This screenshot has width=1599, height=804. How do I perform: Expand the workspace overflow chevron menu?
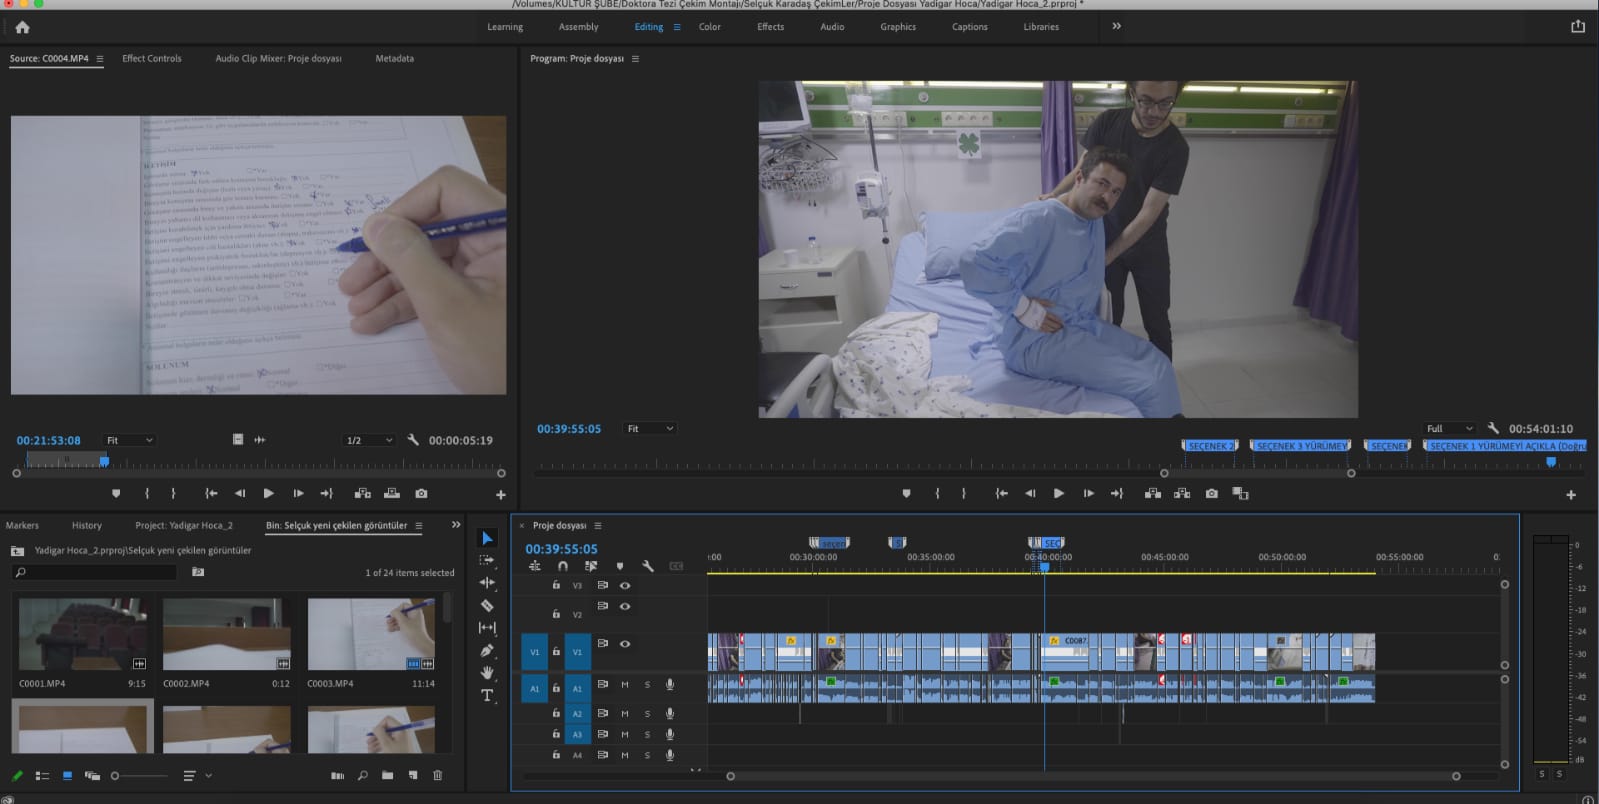coord(1116,26)
